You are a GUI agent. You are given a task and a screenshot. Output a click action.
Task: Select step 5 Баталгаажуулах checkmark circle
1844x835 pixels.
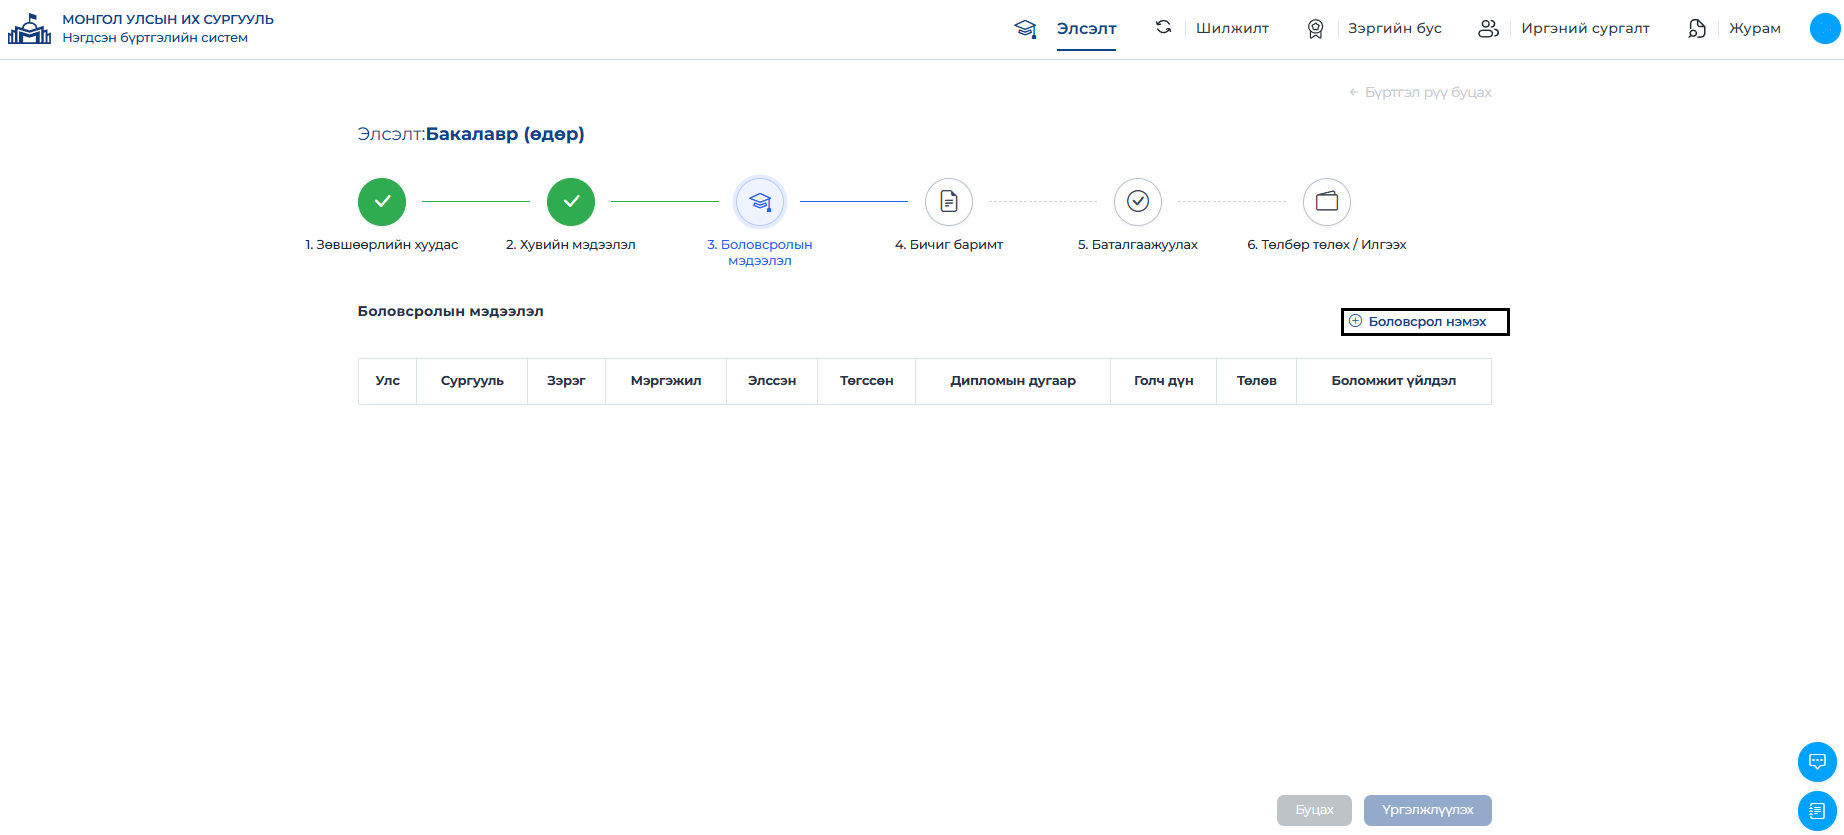coord(1138,202)
